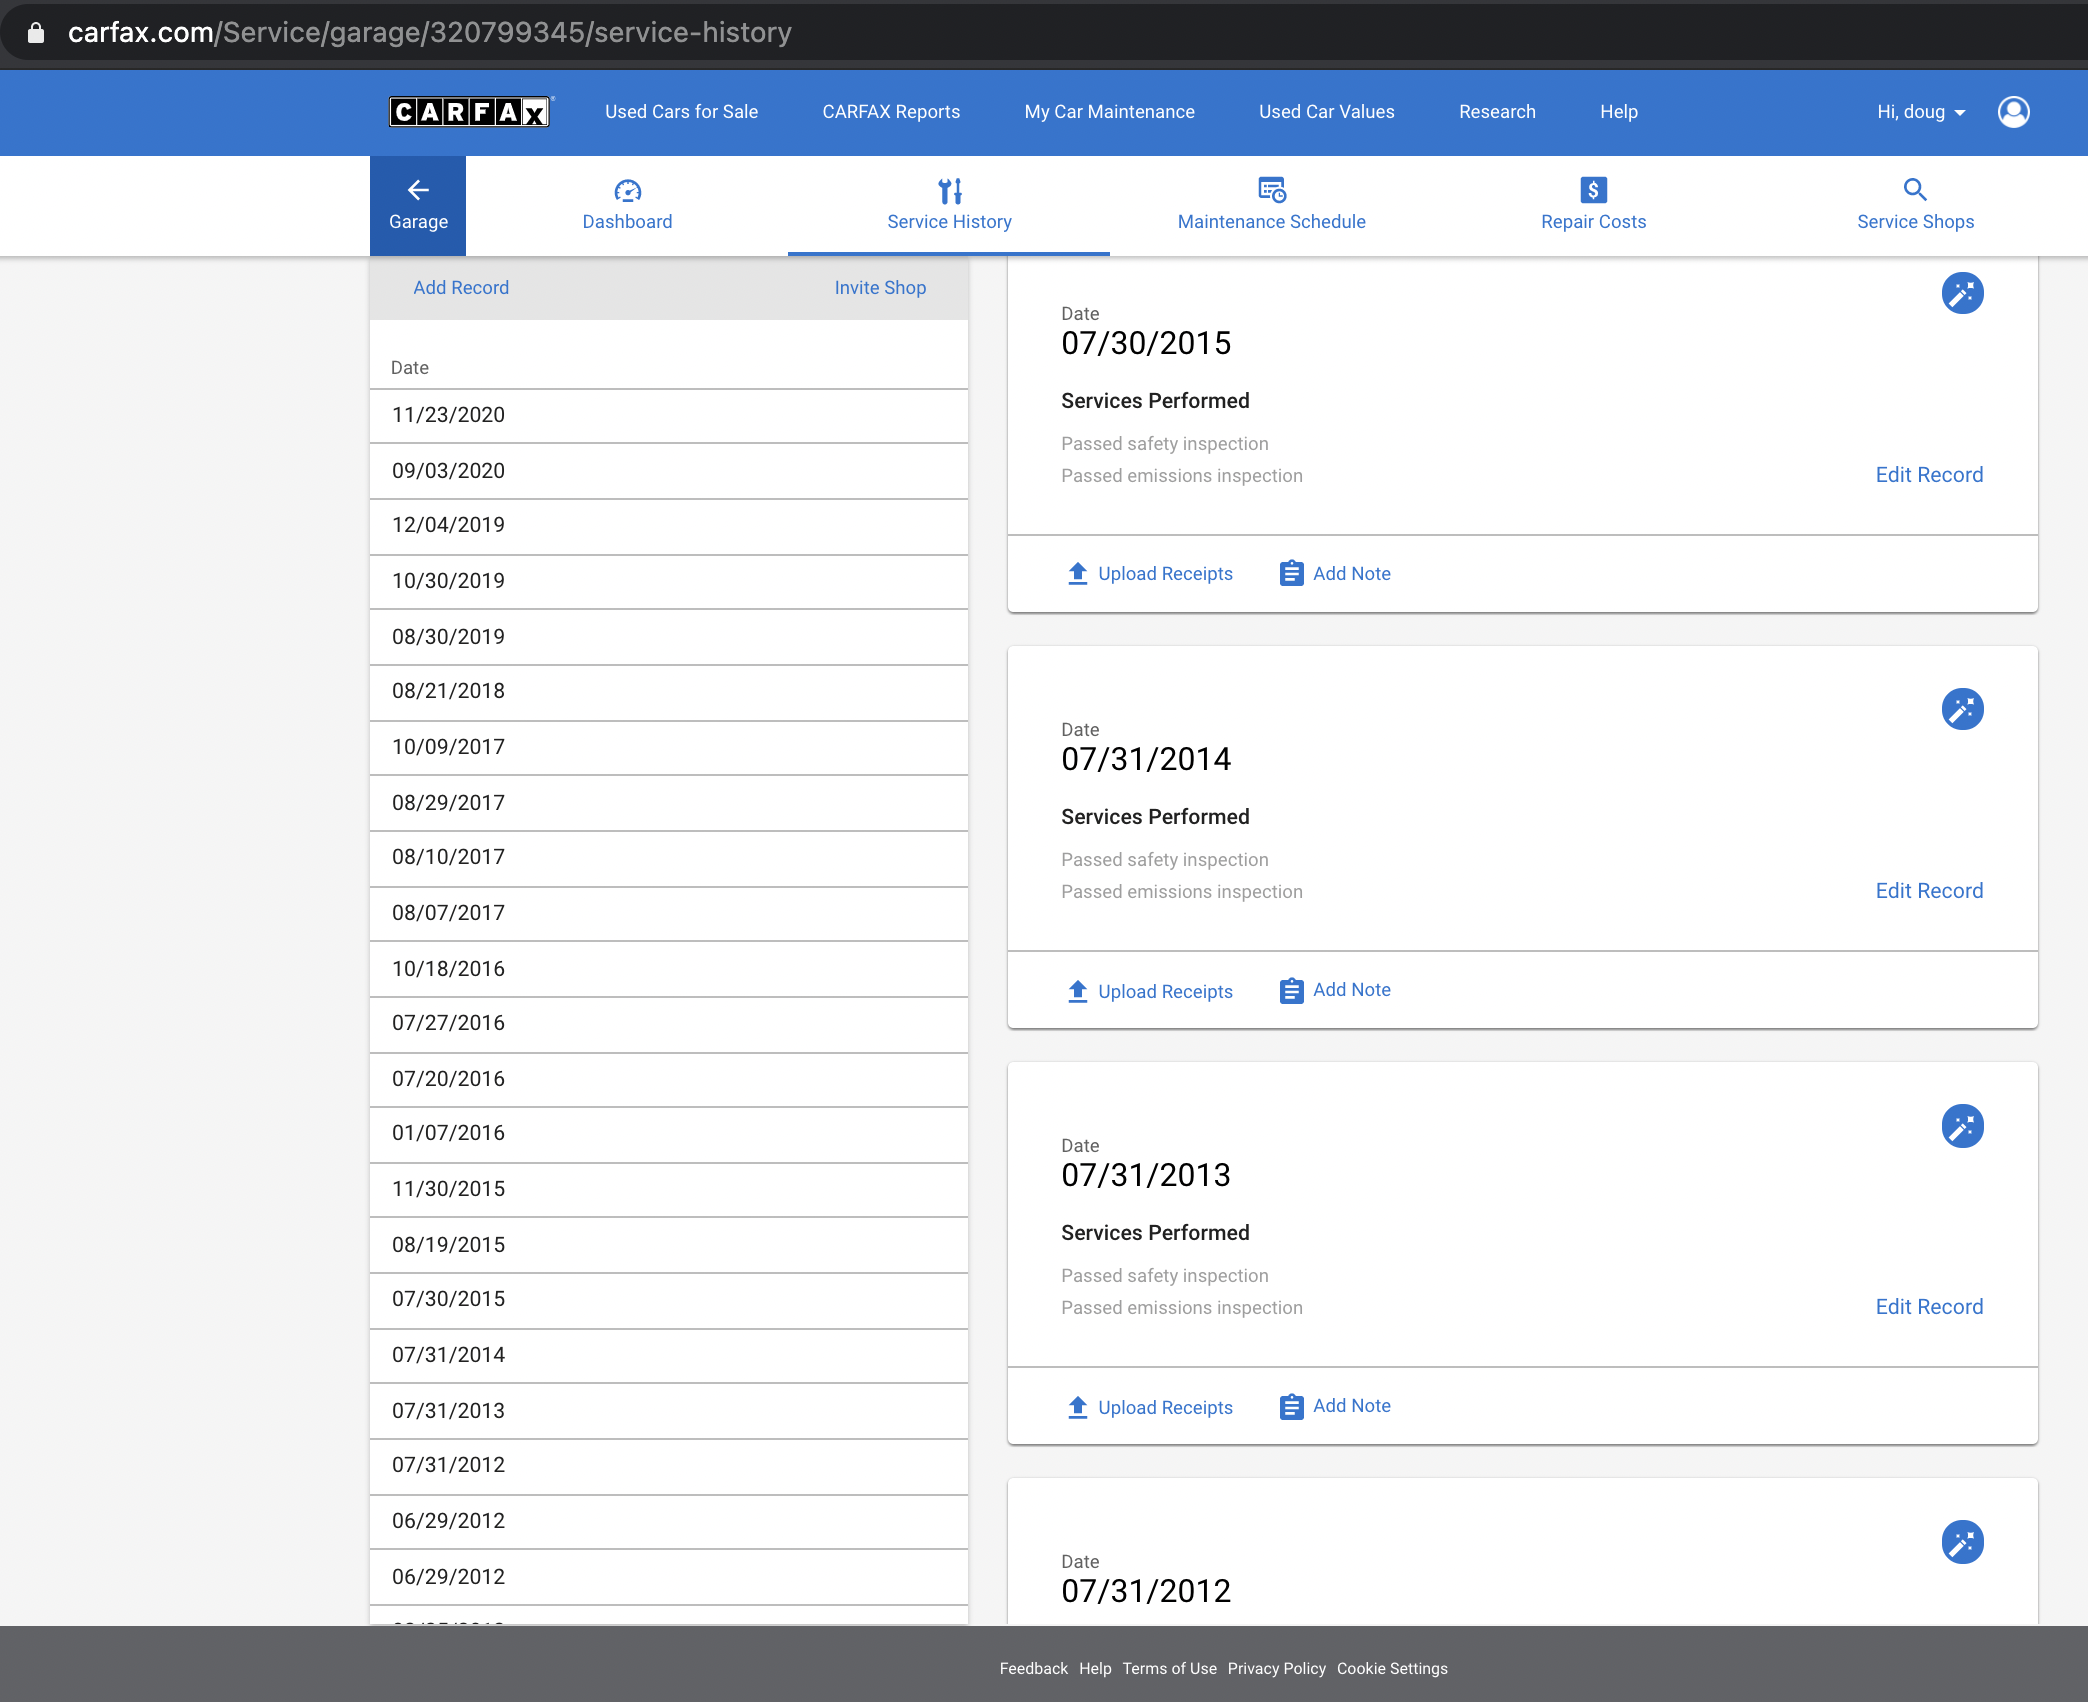Click upload arrow icon in 07/30/2015 card
Screen dimensions: 2088x1702
[1077, 573]
